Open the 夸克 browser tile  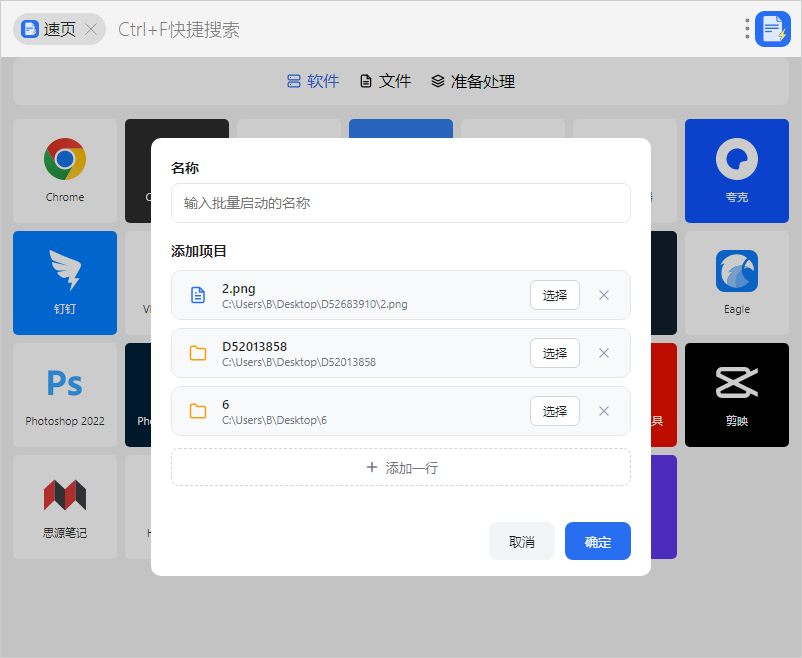click(737, 171)
